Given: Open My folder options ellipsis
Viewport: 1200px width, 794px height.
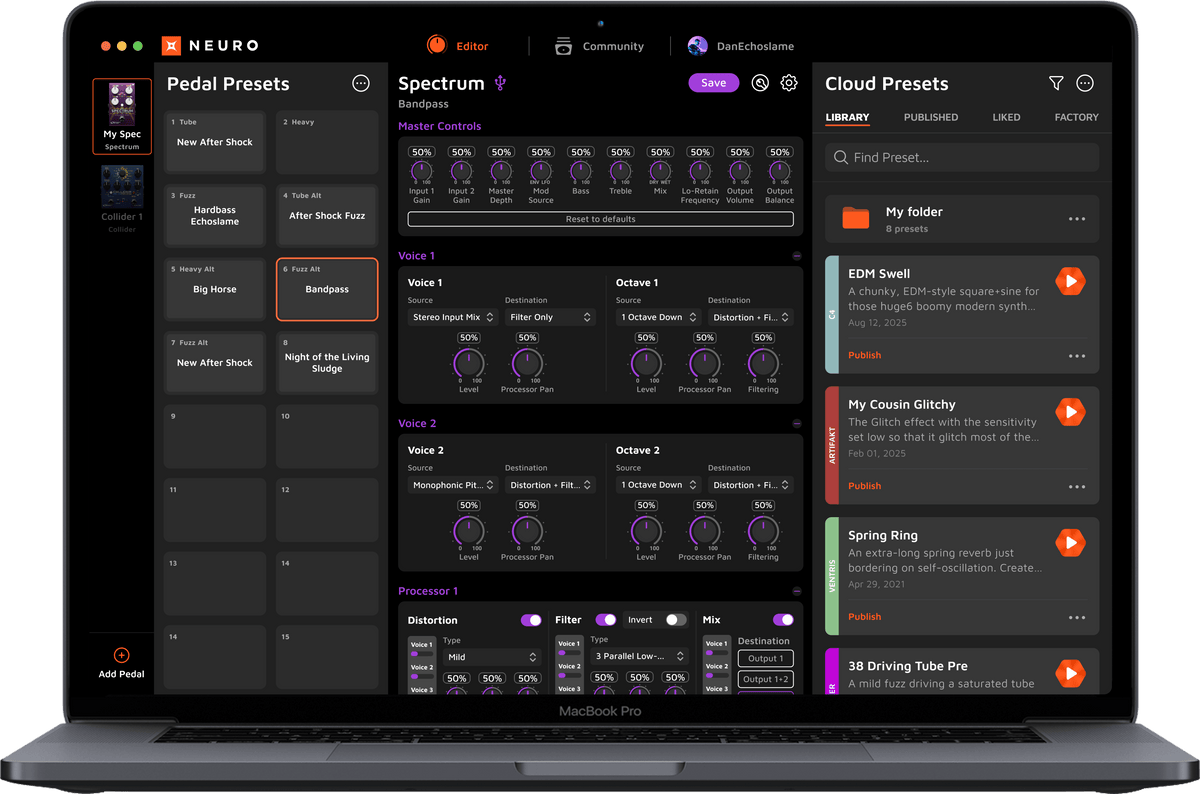Looking at the screenshot, I should [1077, 219].
